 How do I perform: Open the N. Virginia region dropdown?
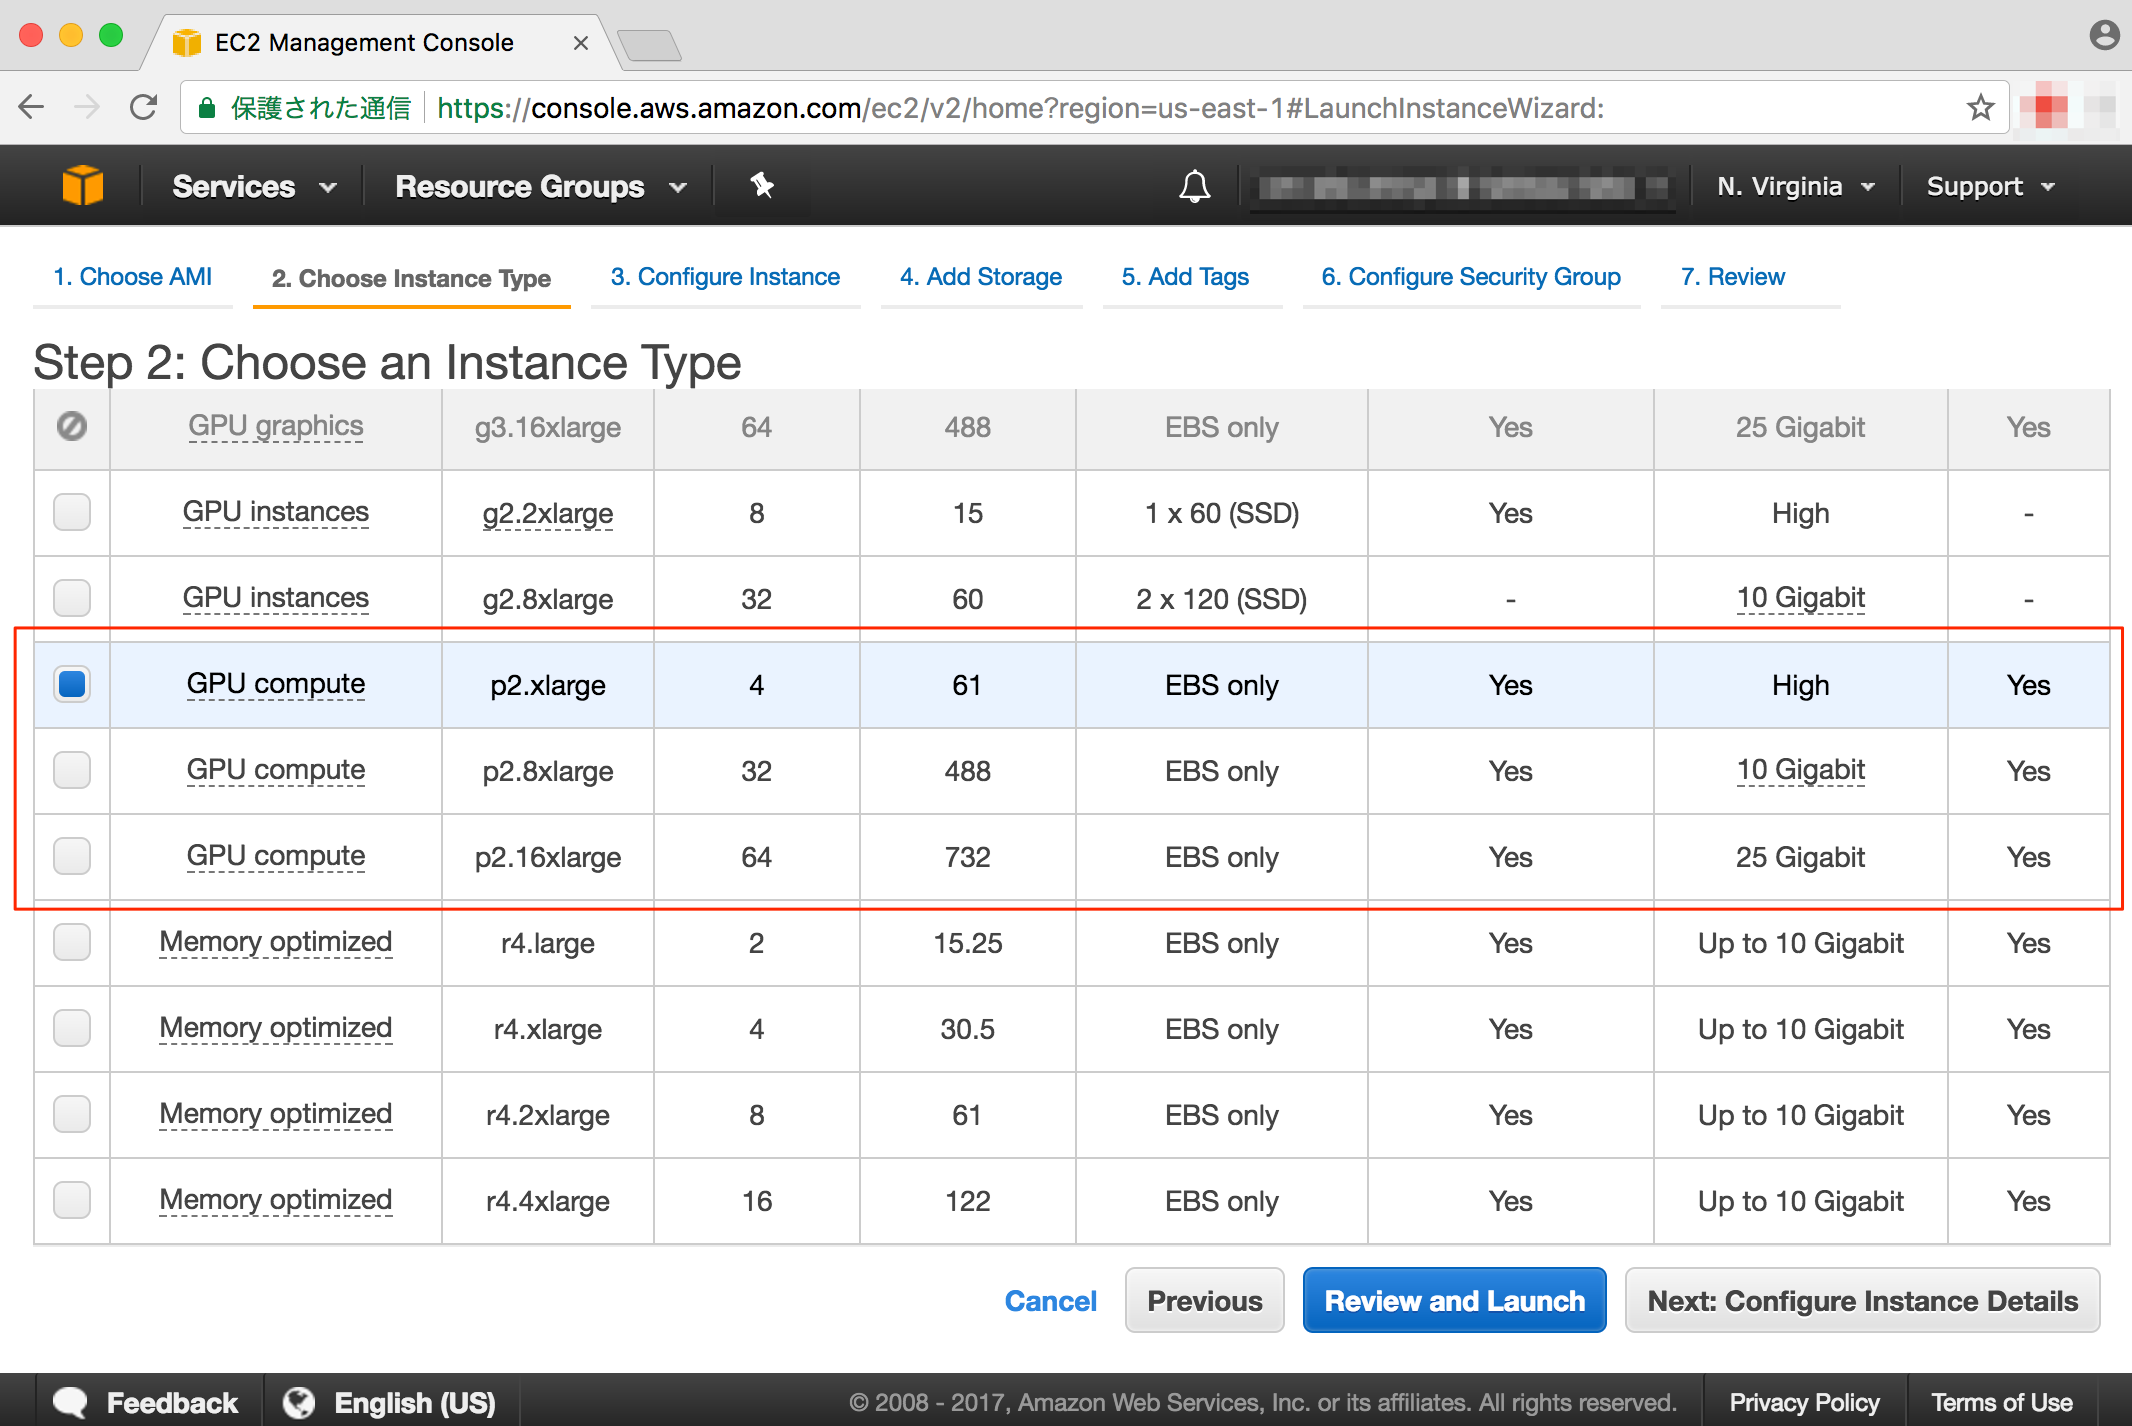pyautogui.click(x=1795, y=186)
